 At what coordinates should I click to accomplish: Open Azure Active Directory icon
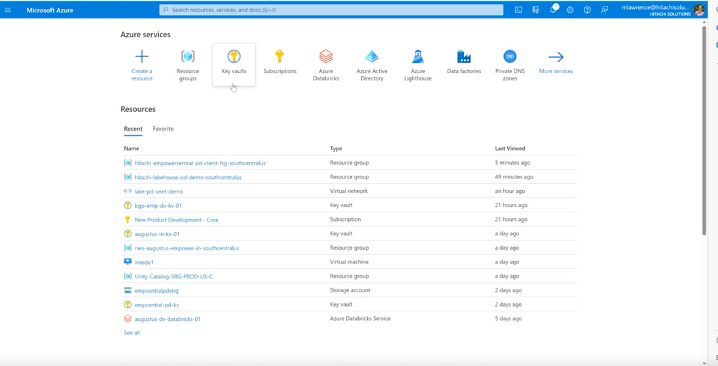[x=372, y=56]
